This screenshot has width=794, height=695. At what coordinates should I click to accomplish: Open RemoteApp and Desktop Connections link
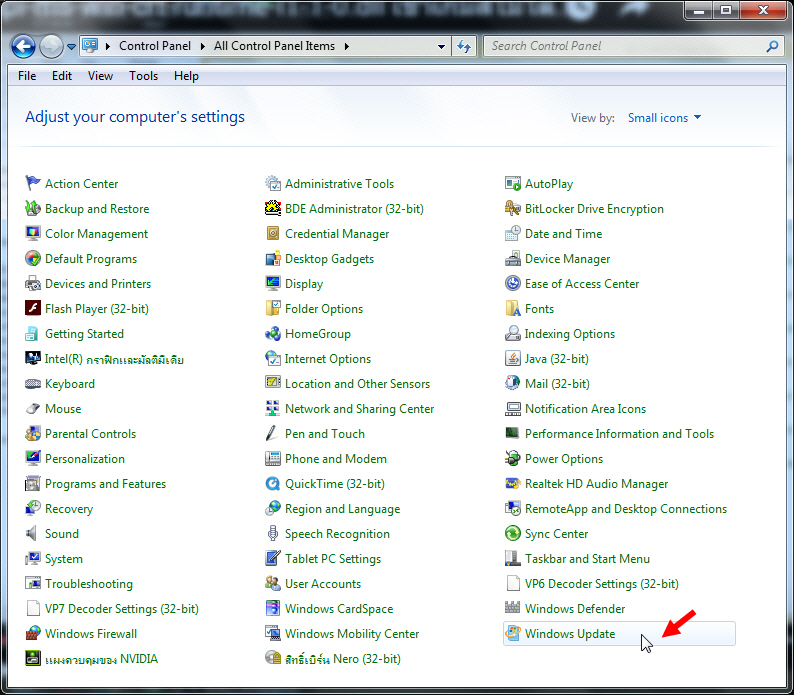(626, 509)
